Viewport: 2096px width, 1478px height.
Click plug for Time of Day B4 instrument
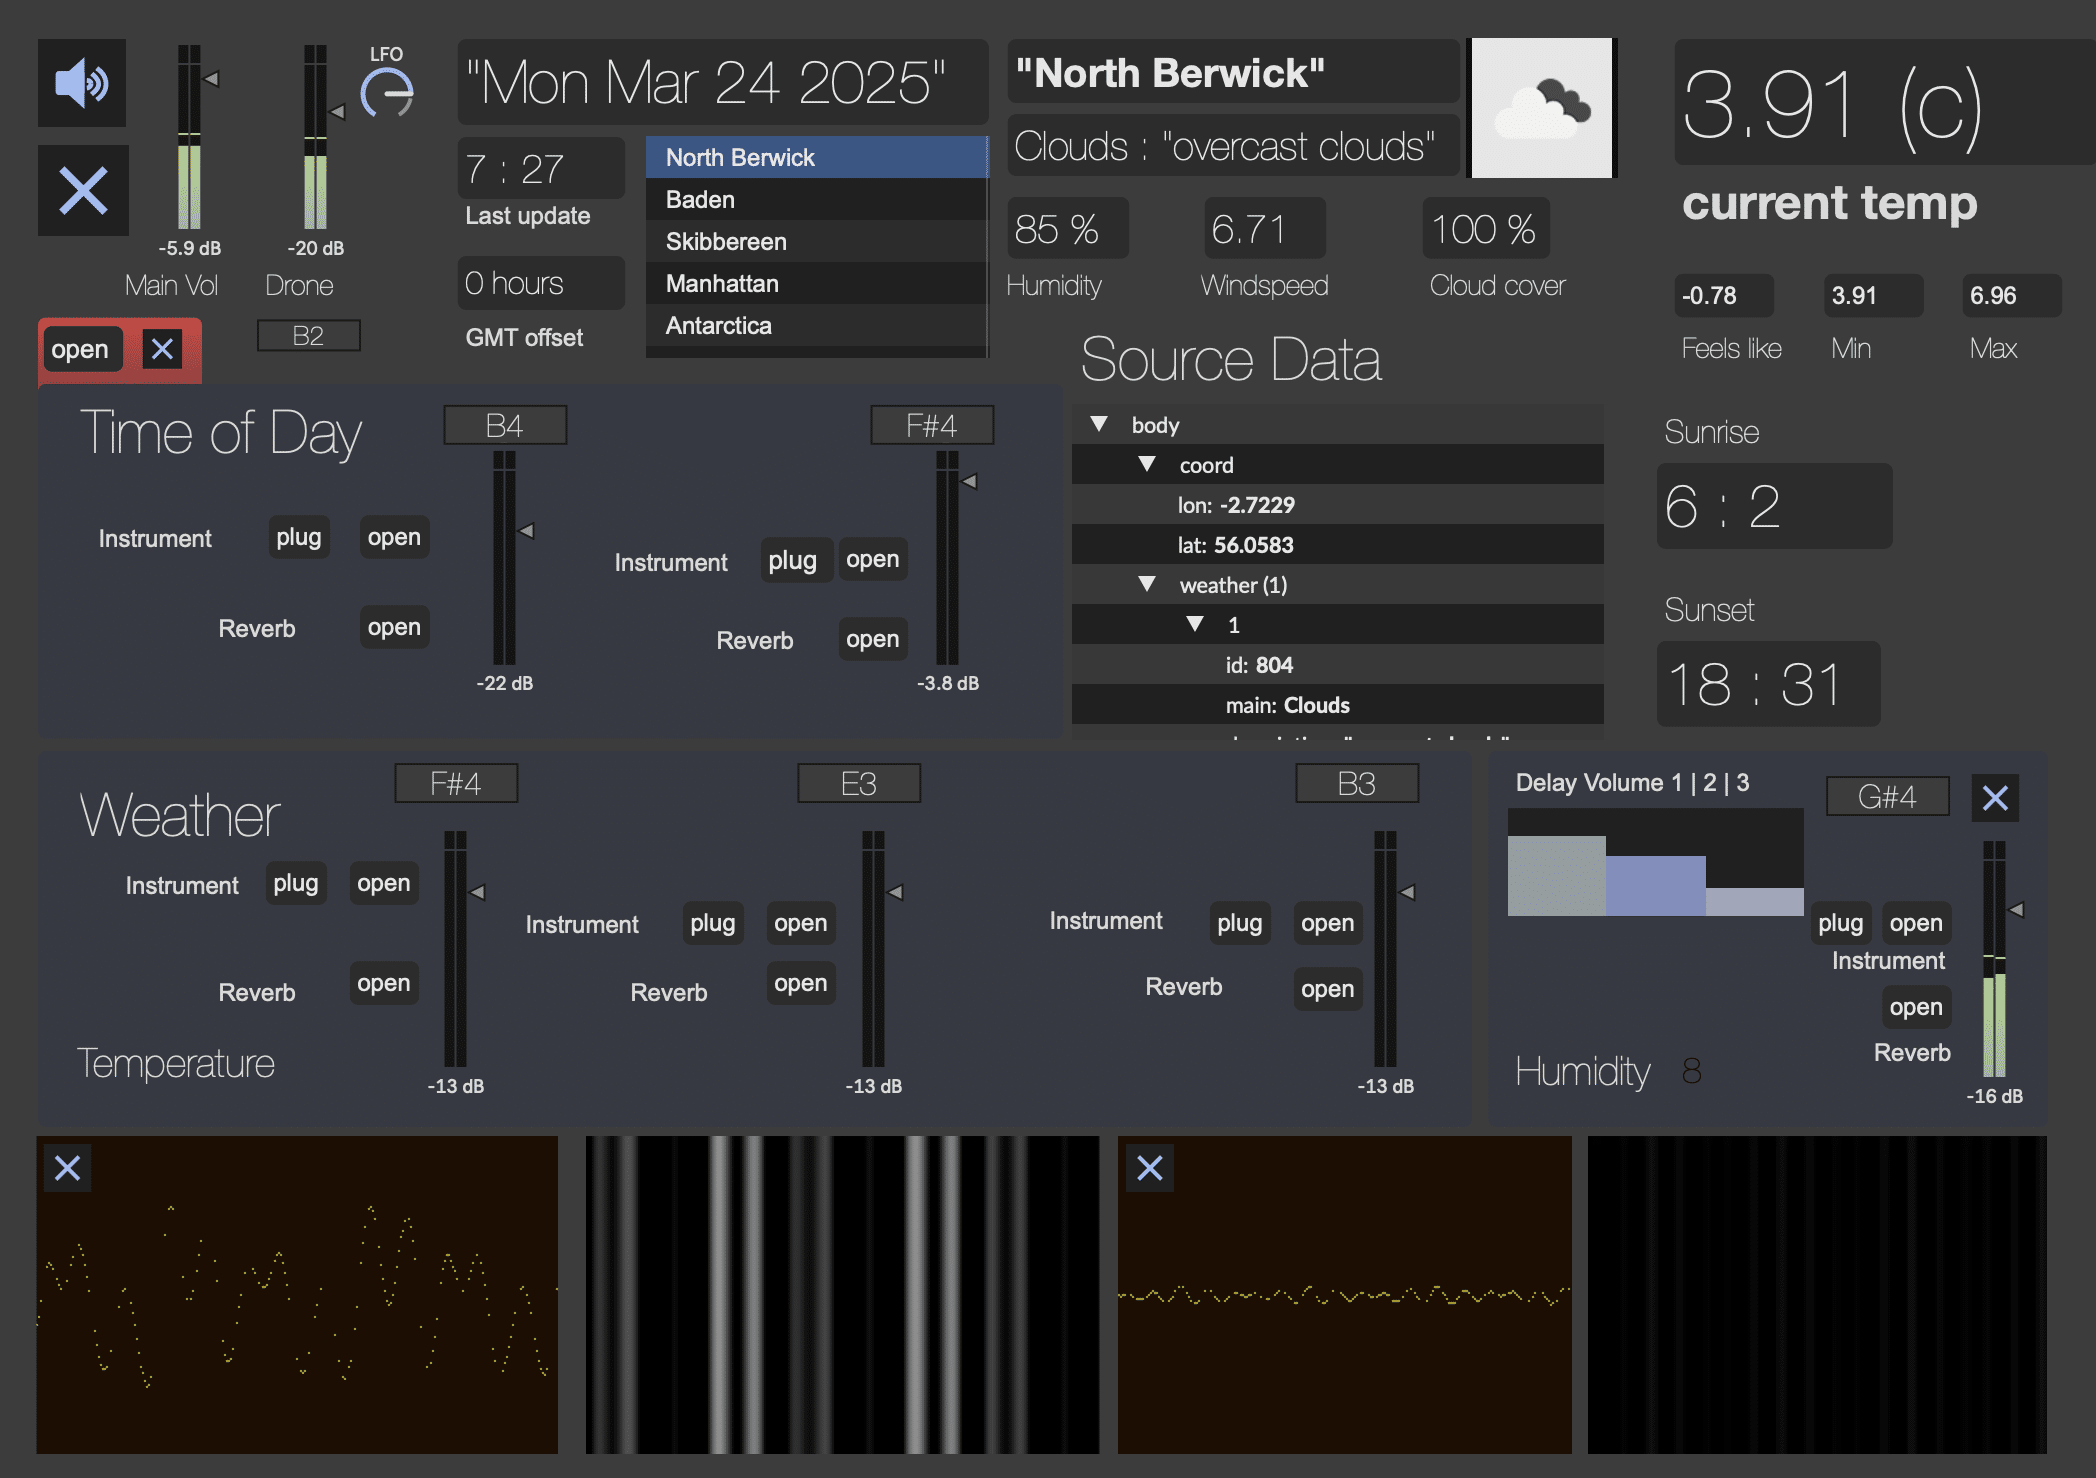click(x=298, y=537)
